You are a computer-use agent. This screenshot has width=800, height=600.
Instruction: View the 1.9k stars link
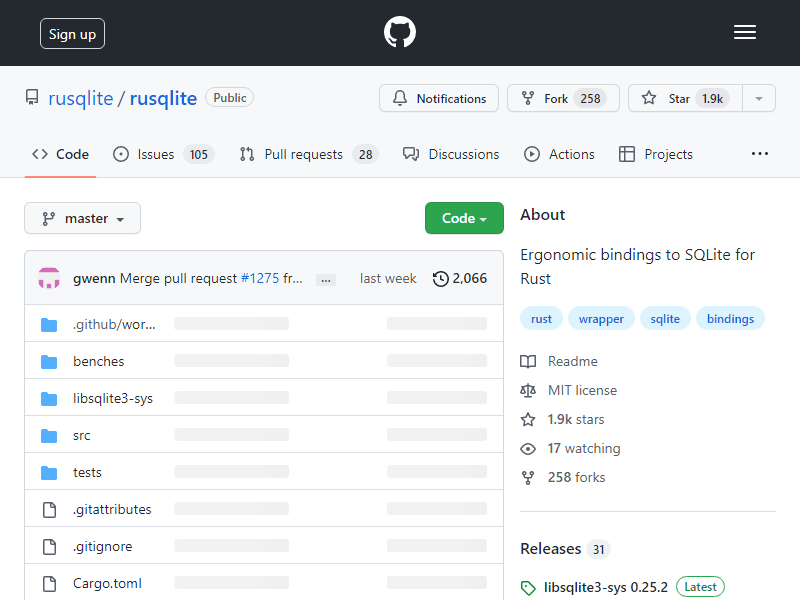tap(576, 420)
